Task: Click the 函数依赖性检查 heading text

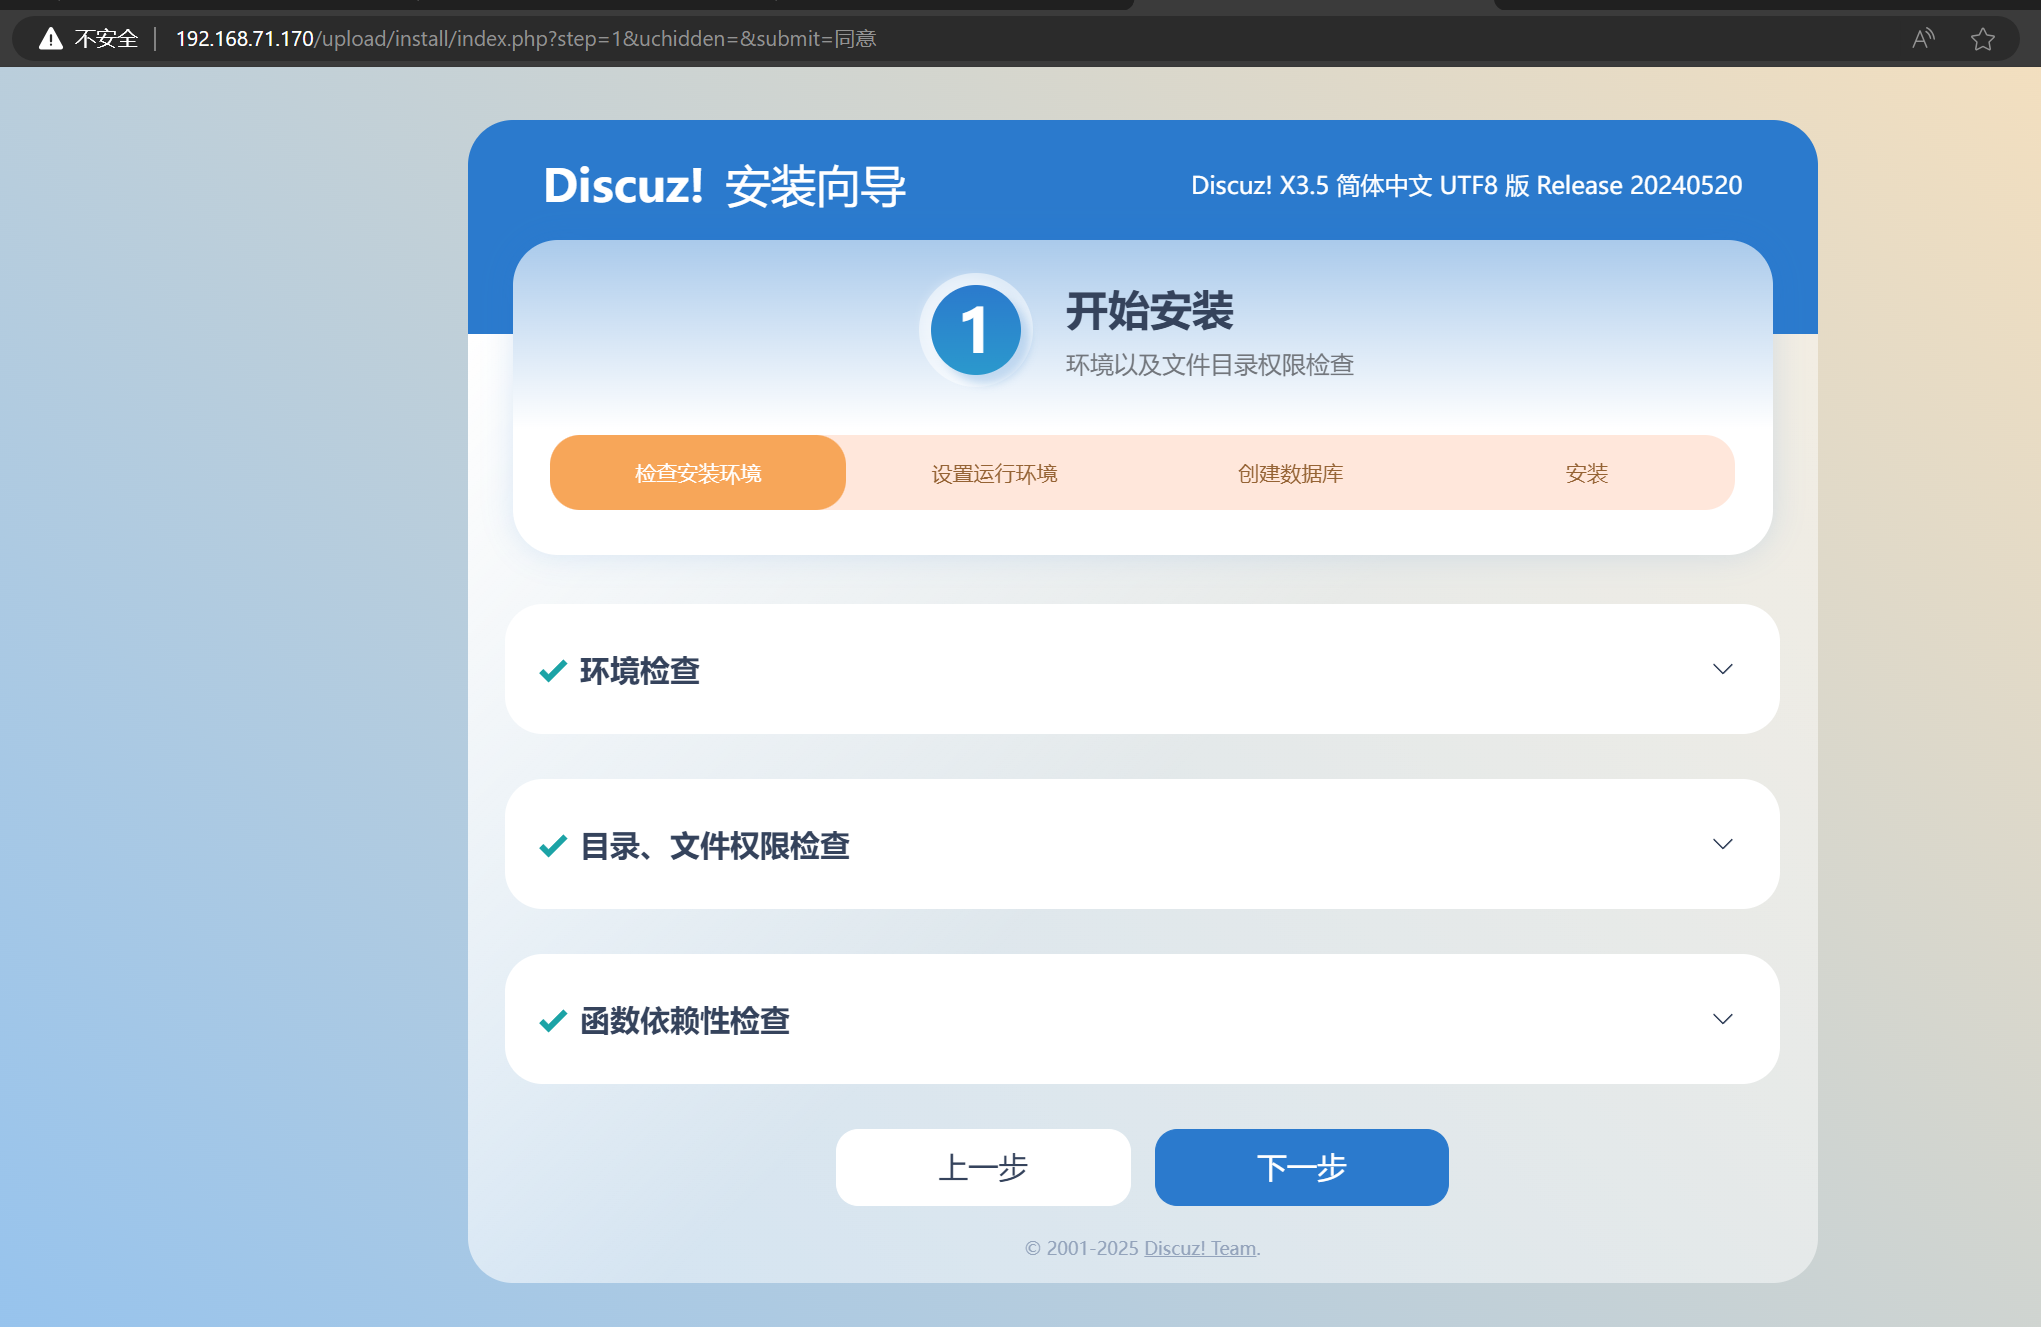Action: point(685,1020)
